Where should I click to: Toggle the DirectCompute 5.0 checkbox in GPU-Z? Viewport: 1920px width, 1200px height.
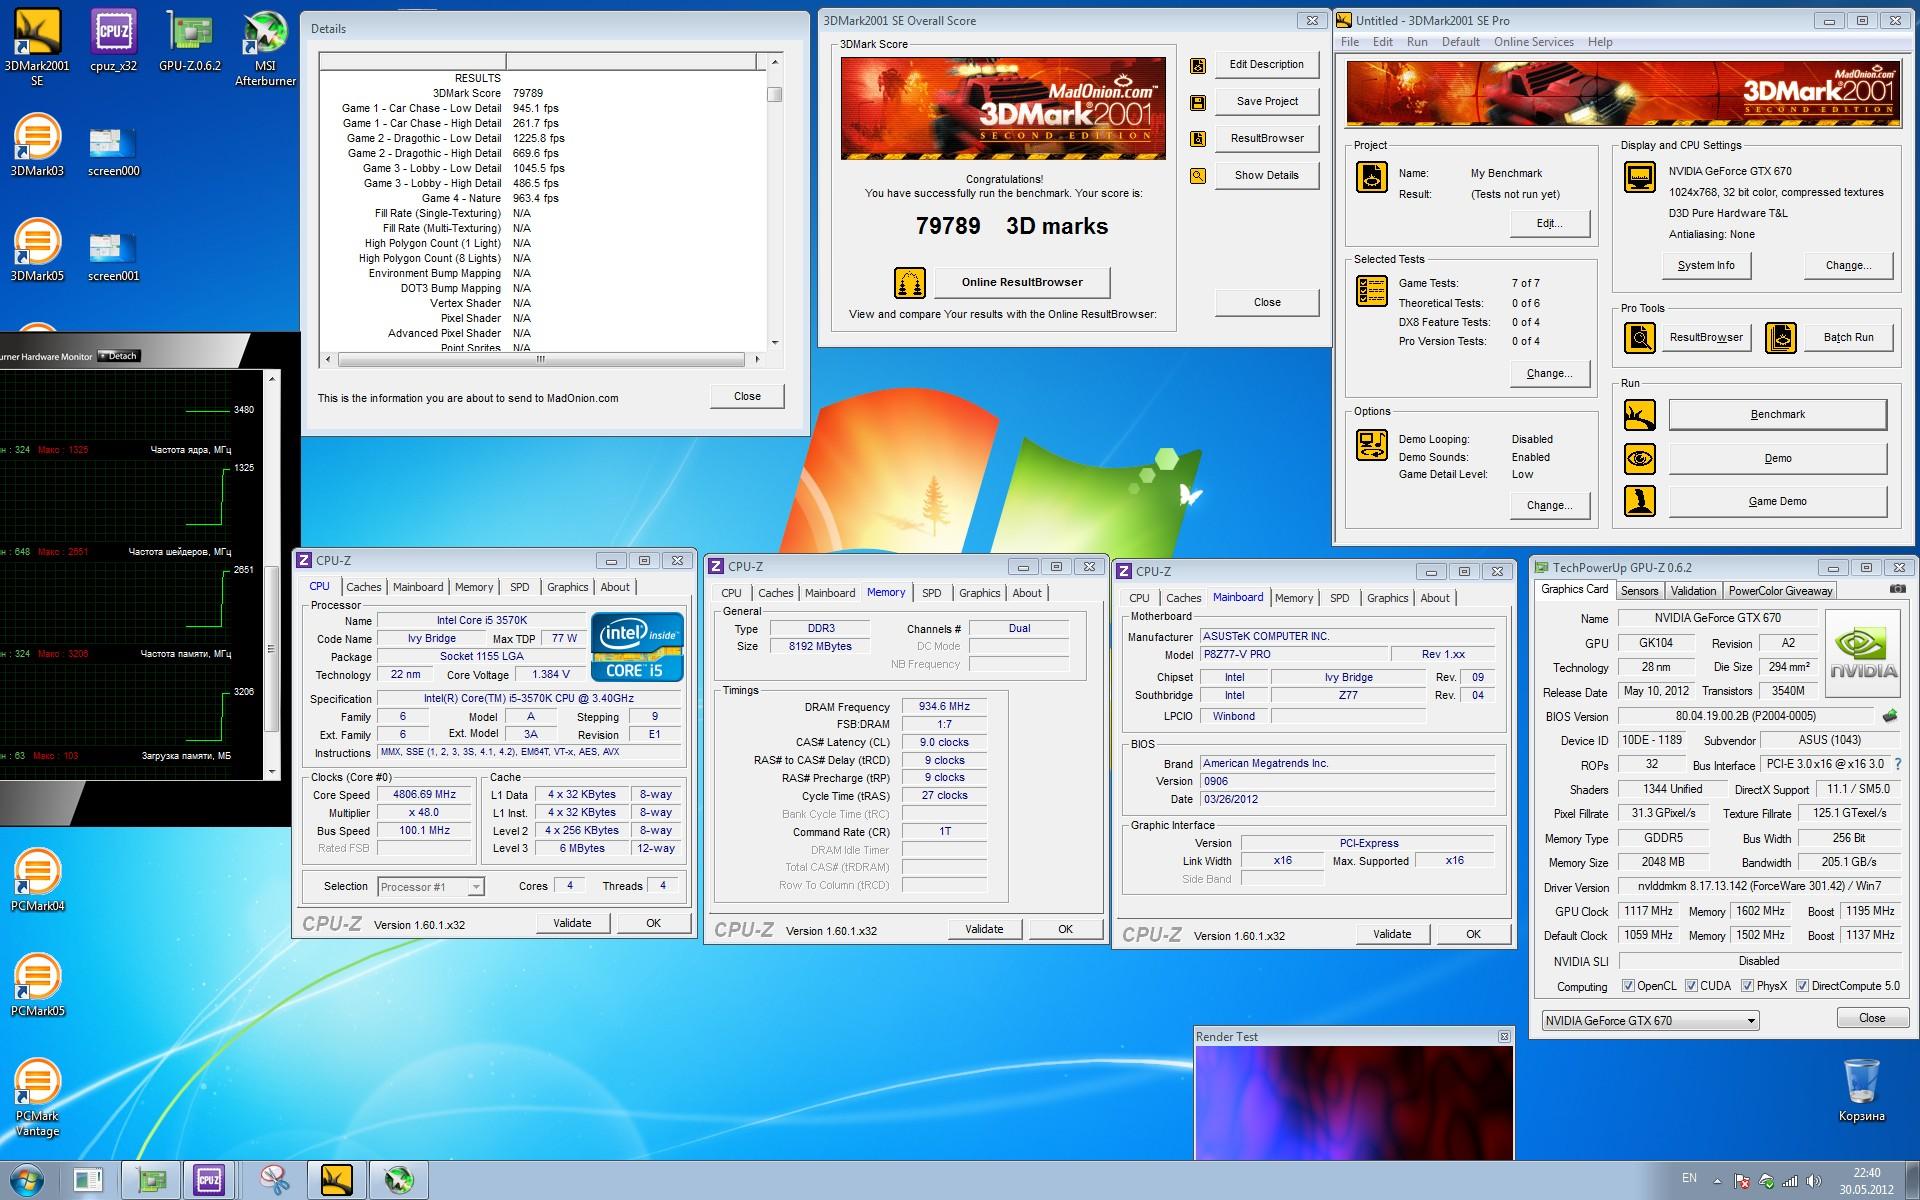pyautogui.click(x=1802, y=986)
